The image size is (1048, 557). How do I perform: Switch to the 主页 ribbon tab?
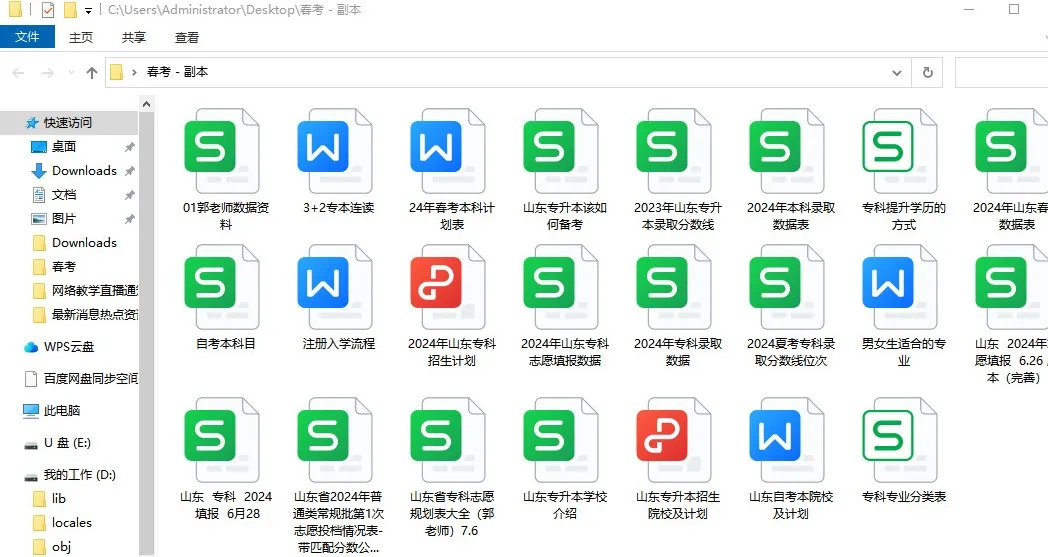81,37
